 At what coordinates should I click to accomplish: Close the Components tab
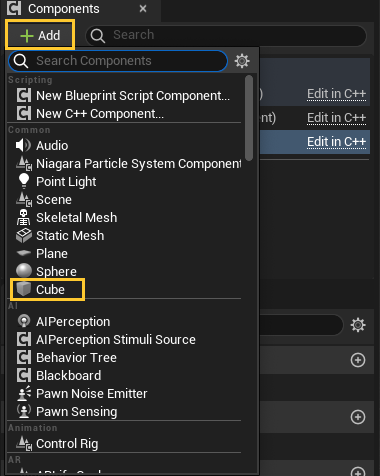(x=143, y=9)
